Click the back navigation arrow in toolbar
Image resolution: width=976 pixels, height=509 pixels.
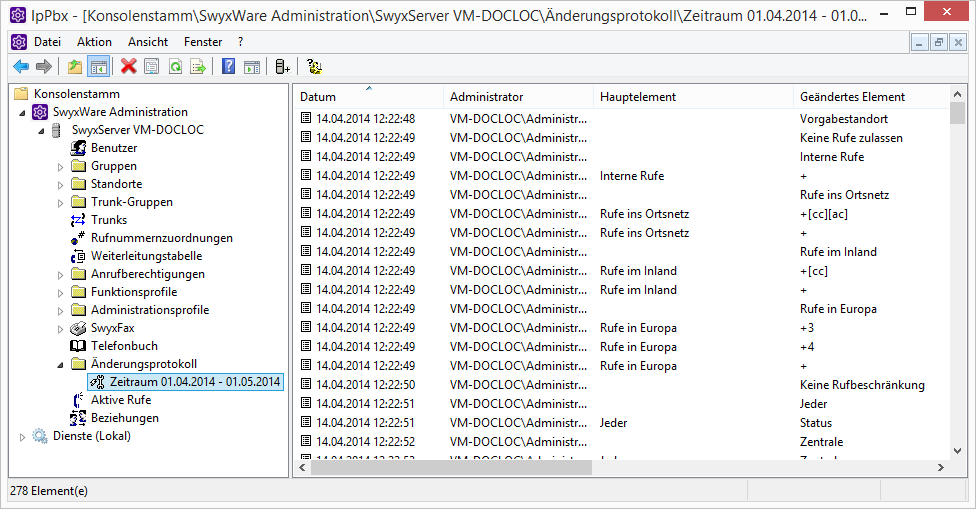pyautogui.click(x=20, y=67)
